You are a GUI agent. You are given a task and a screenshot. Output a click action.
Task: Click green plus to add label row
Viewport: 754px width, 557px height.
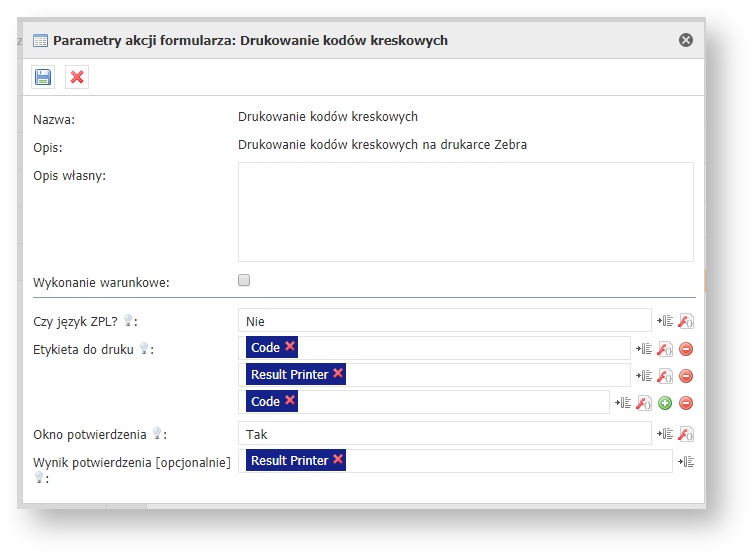(666, 403)
